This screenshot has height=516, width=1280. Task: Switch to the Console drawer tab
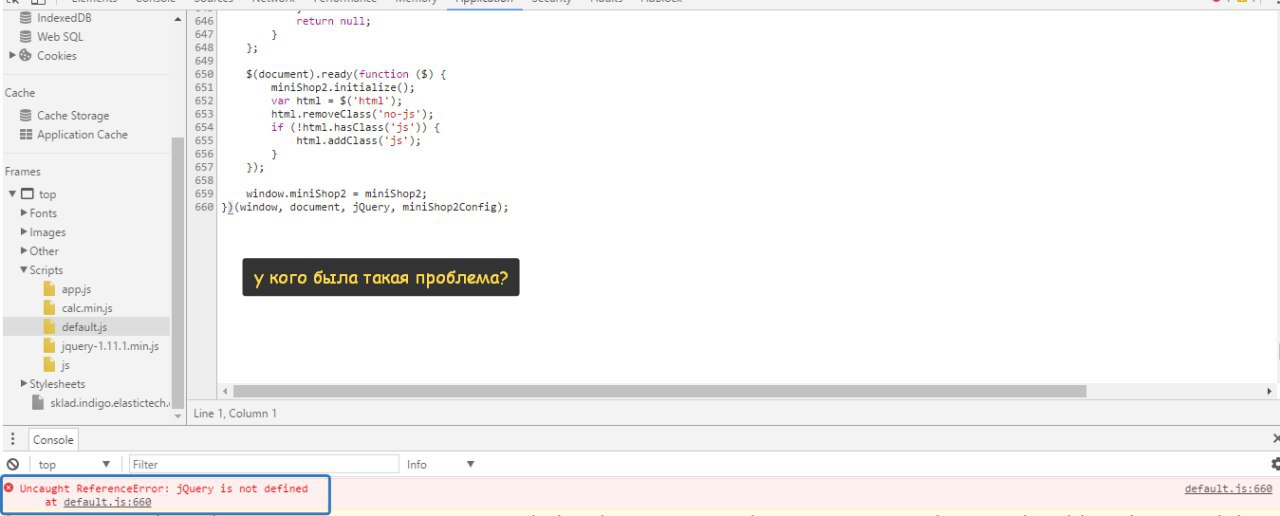pos(53,440)
